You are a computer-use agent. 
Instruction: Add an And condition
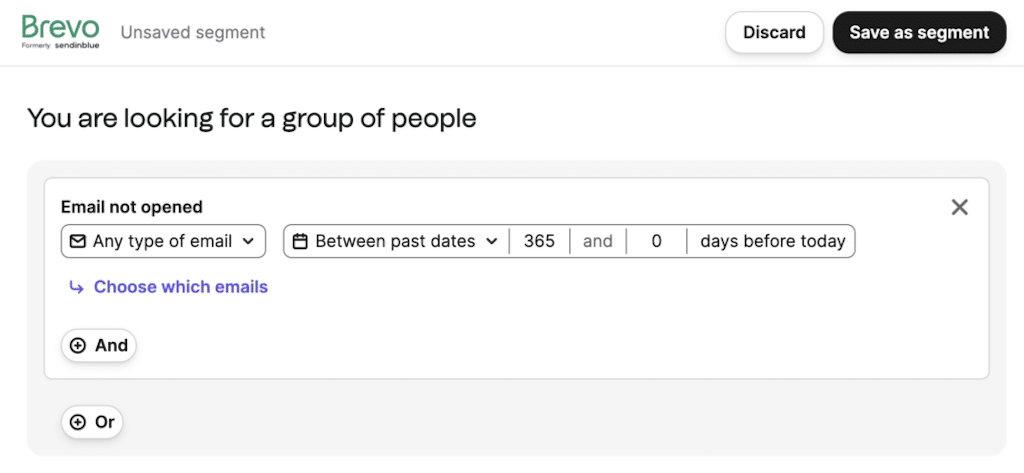[99, 346]
